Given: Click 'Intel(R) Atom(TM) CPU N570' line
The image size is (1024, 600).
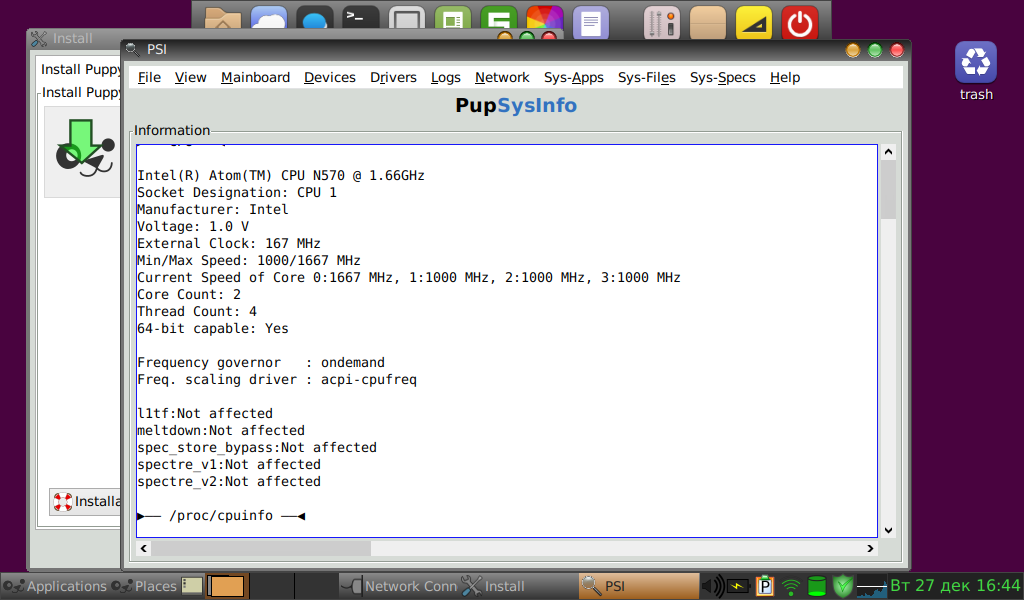Looking at the screenshot, I should (281, 176).
